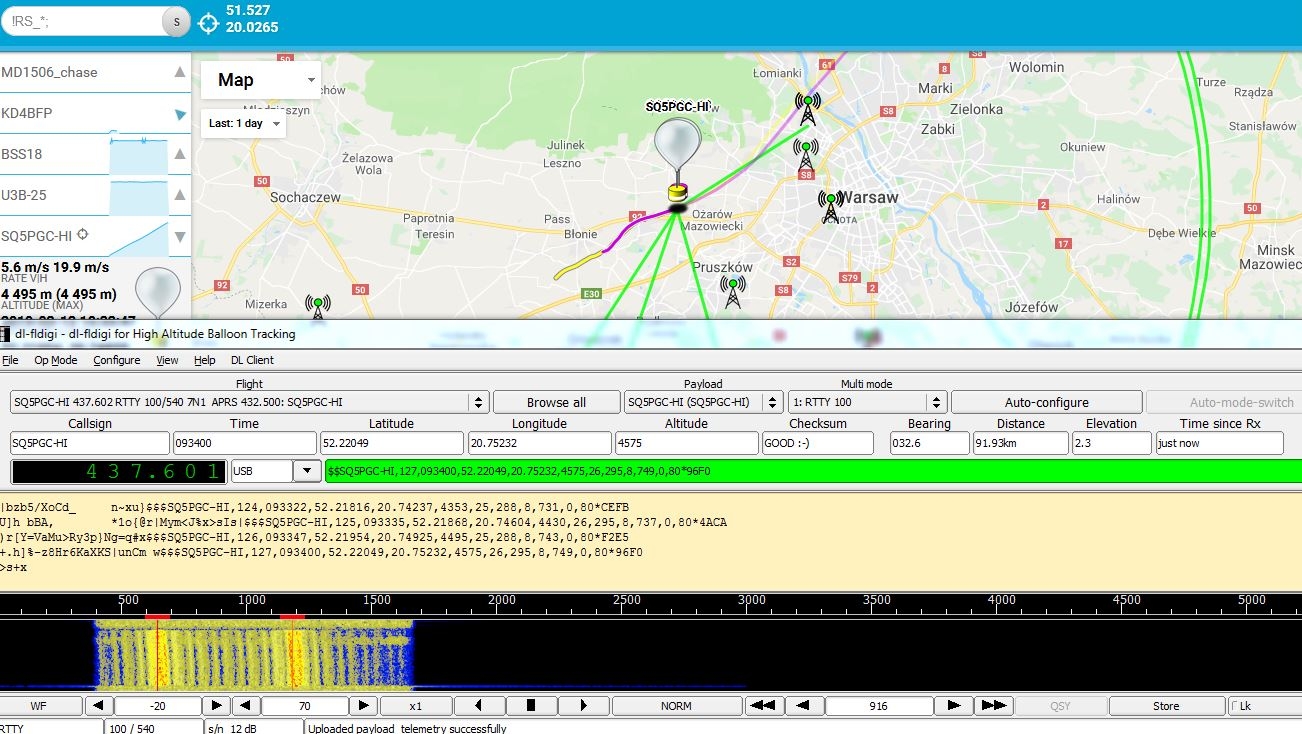Open the Map type dropdown

260,80
